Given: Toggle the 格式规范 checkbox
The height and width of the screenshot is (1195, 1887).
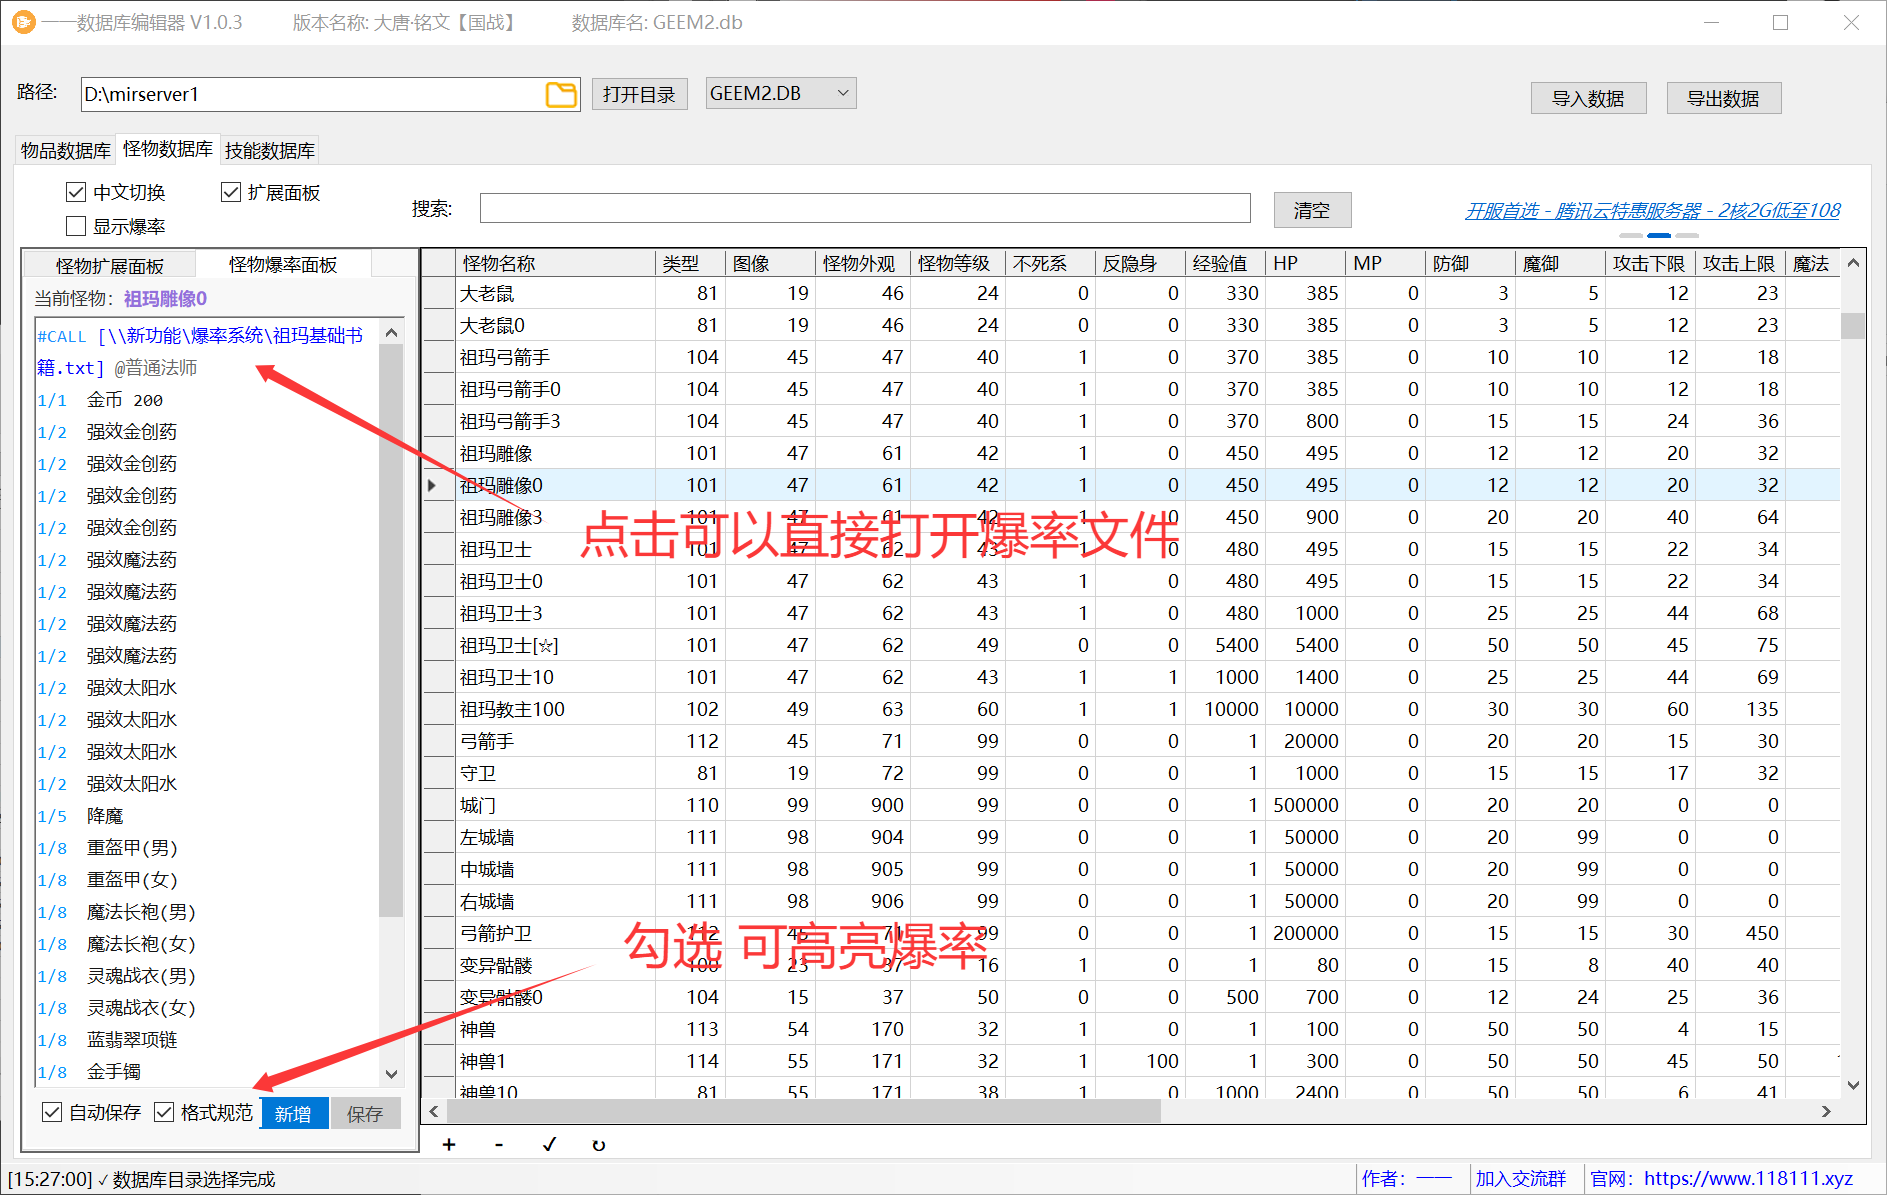Looking at the screenshot, I should point(165,1112).
